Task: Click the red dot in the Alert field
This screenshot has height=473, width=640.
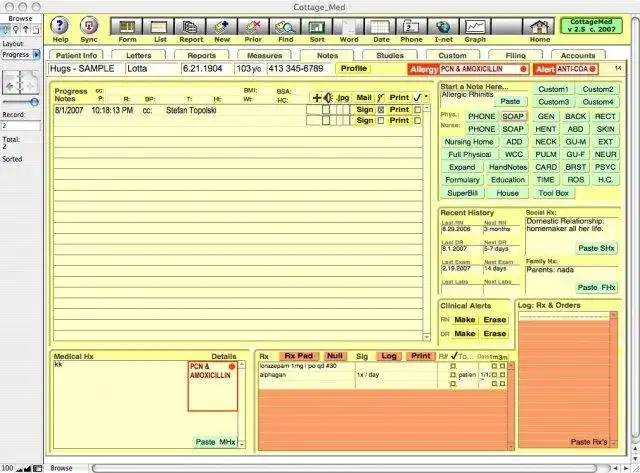Action: tap(592, 69)
